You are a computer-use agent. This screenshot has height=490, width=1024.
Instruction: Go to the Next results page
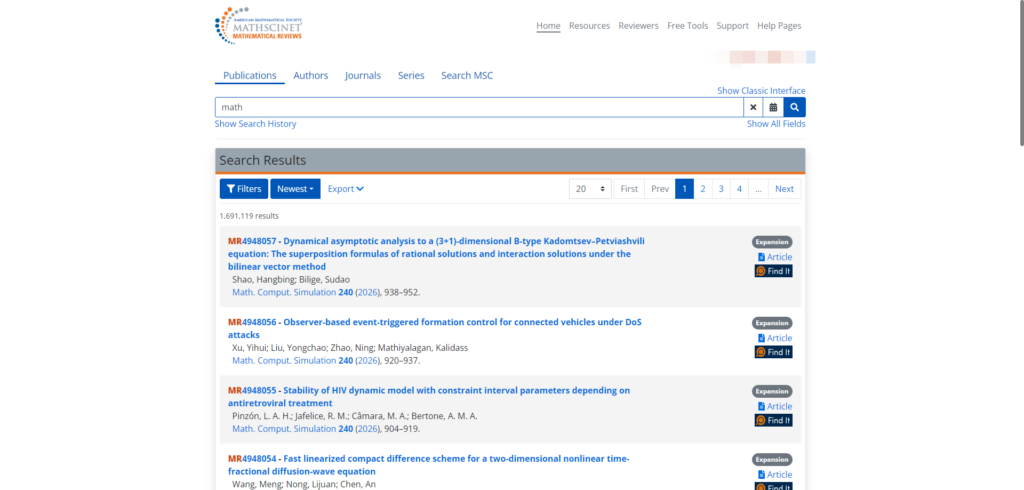(x=784, y=189)
